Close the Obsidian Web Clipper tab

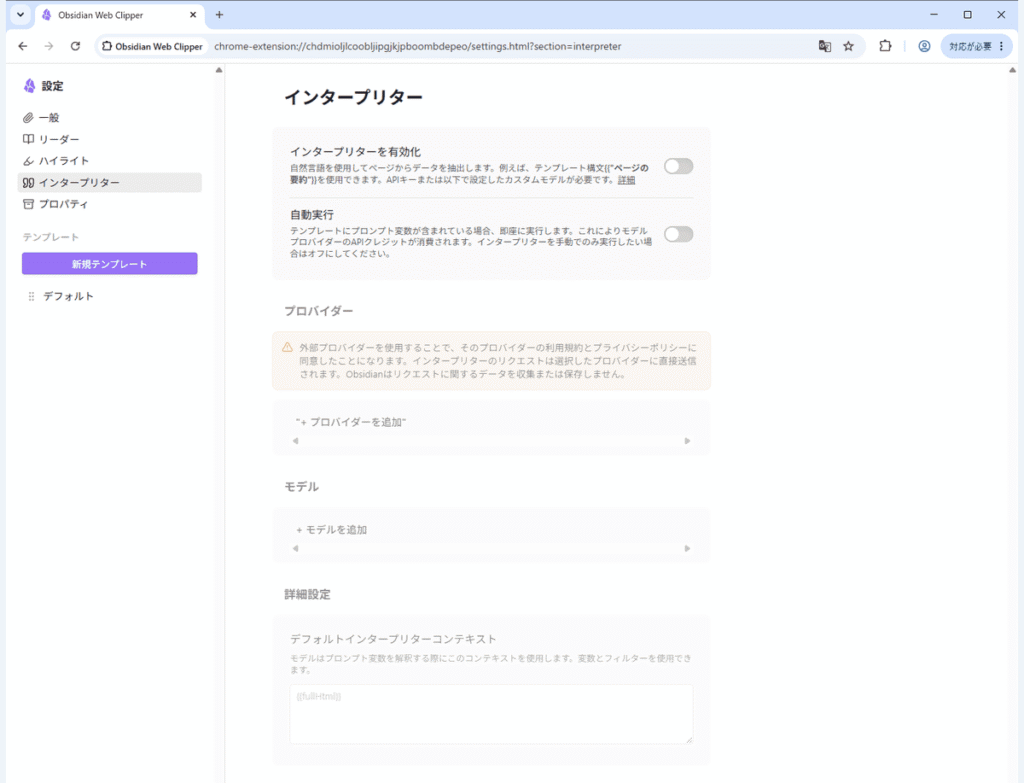(193, 14)
